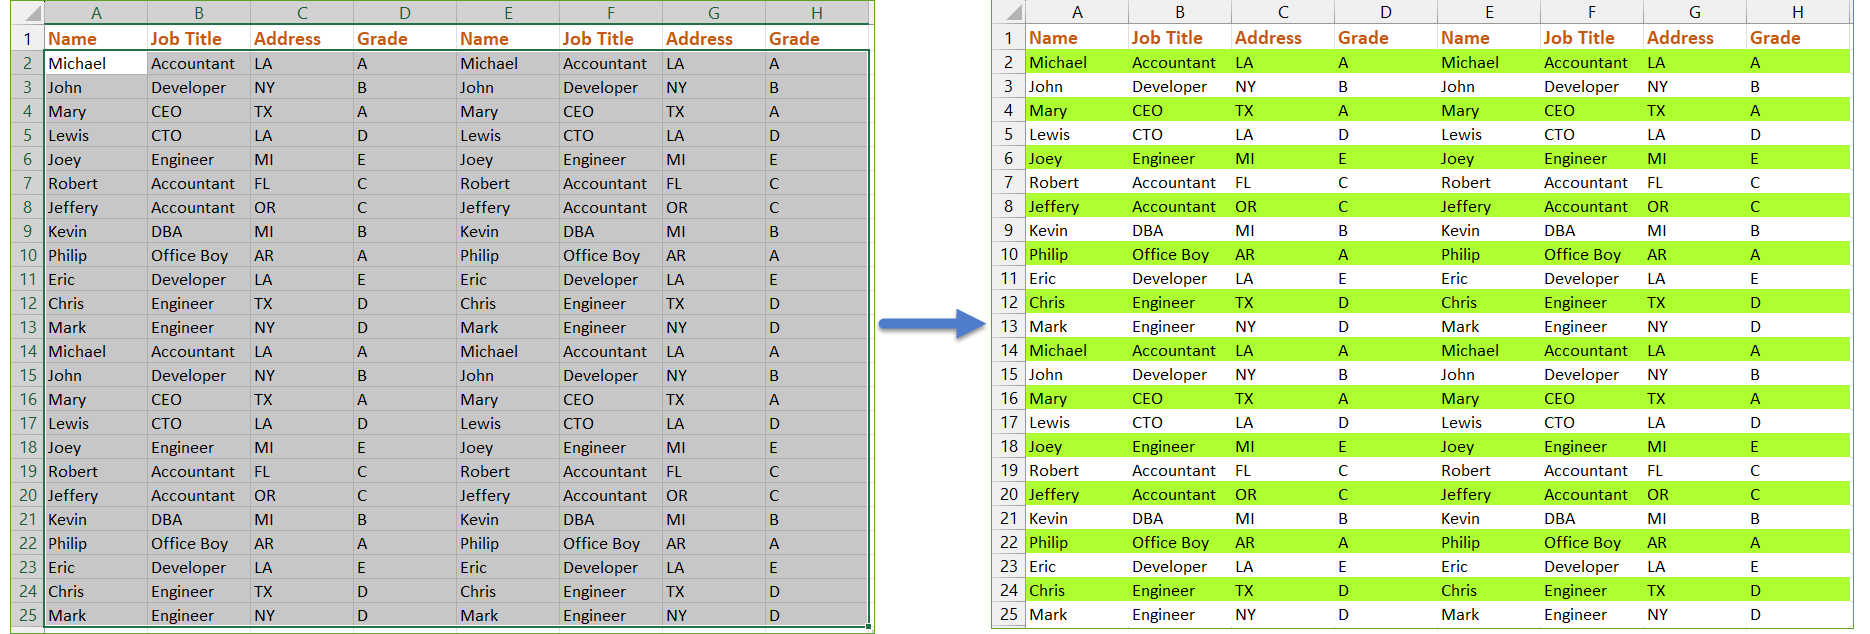Click header cell F1 Job Title in right sheet
This screenshot has width=1870, height=634.
coord(1592,37)
